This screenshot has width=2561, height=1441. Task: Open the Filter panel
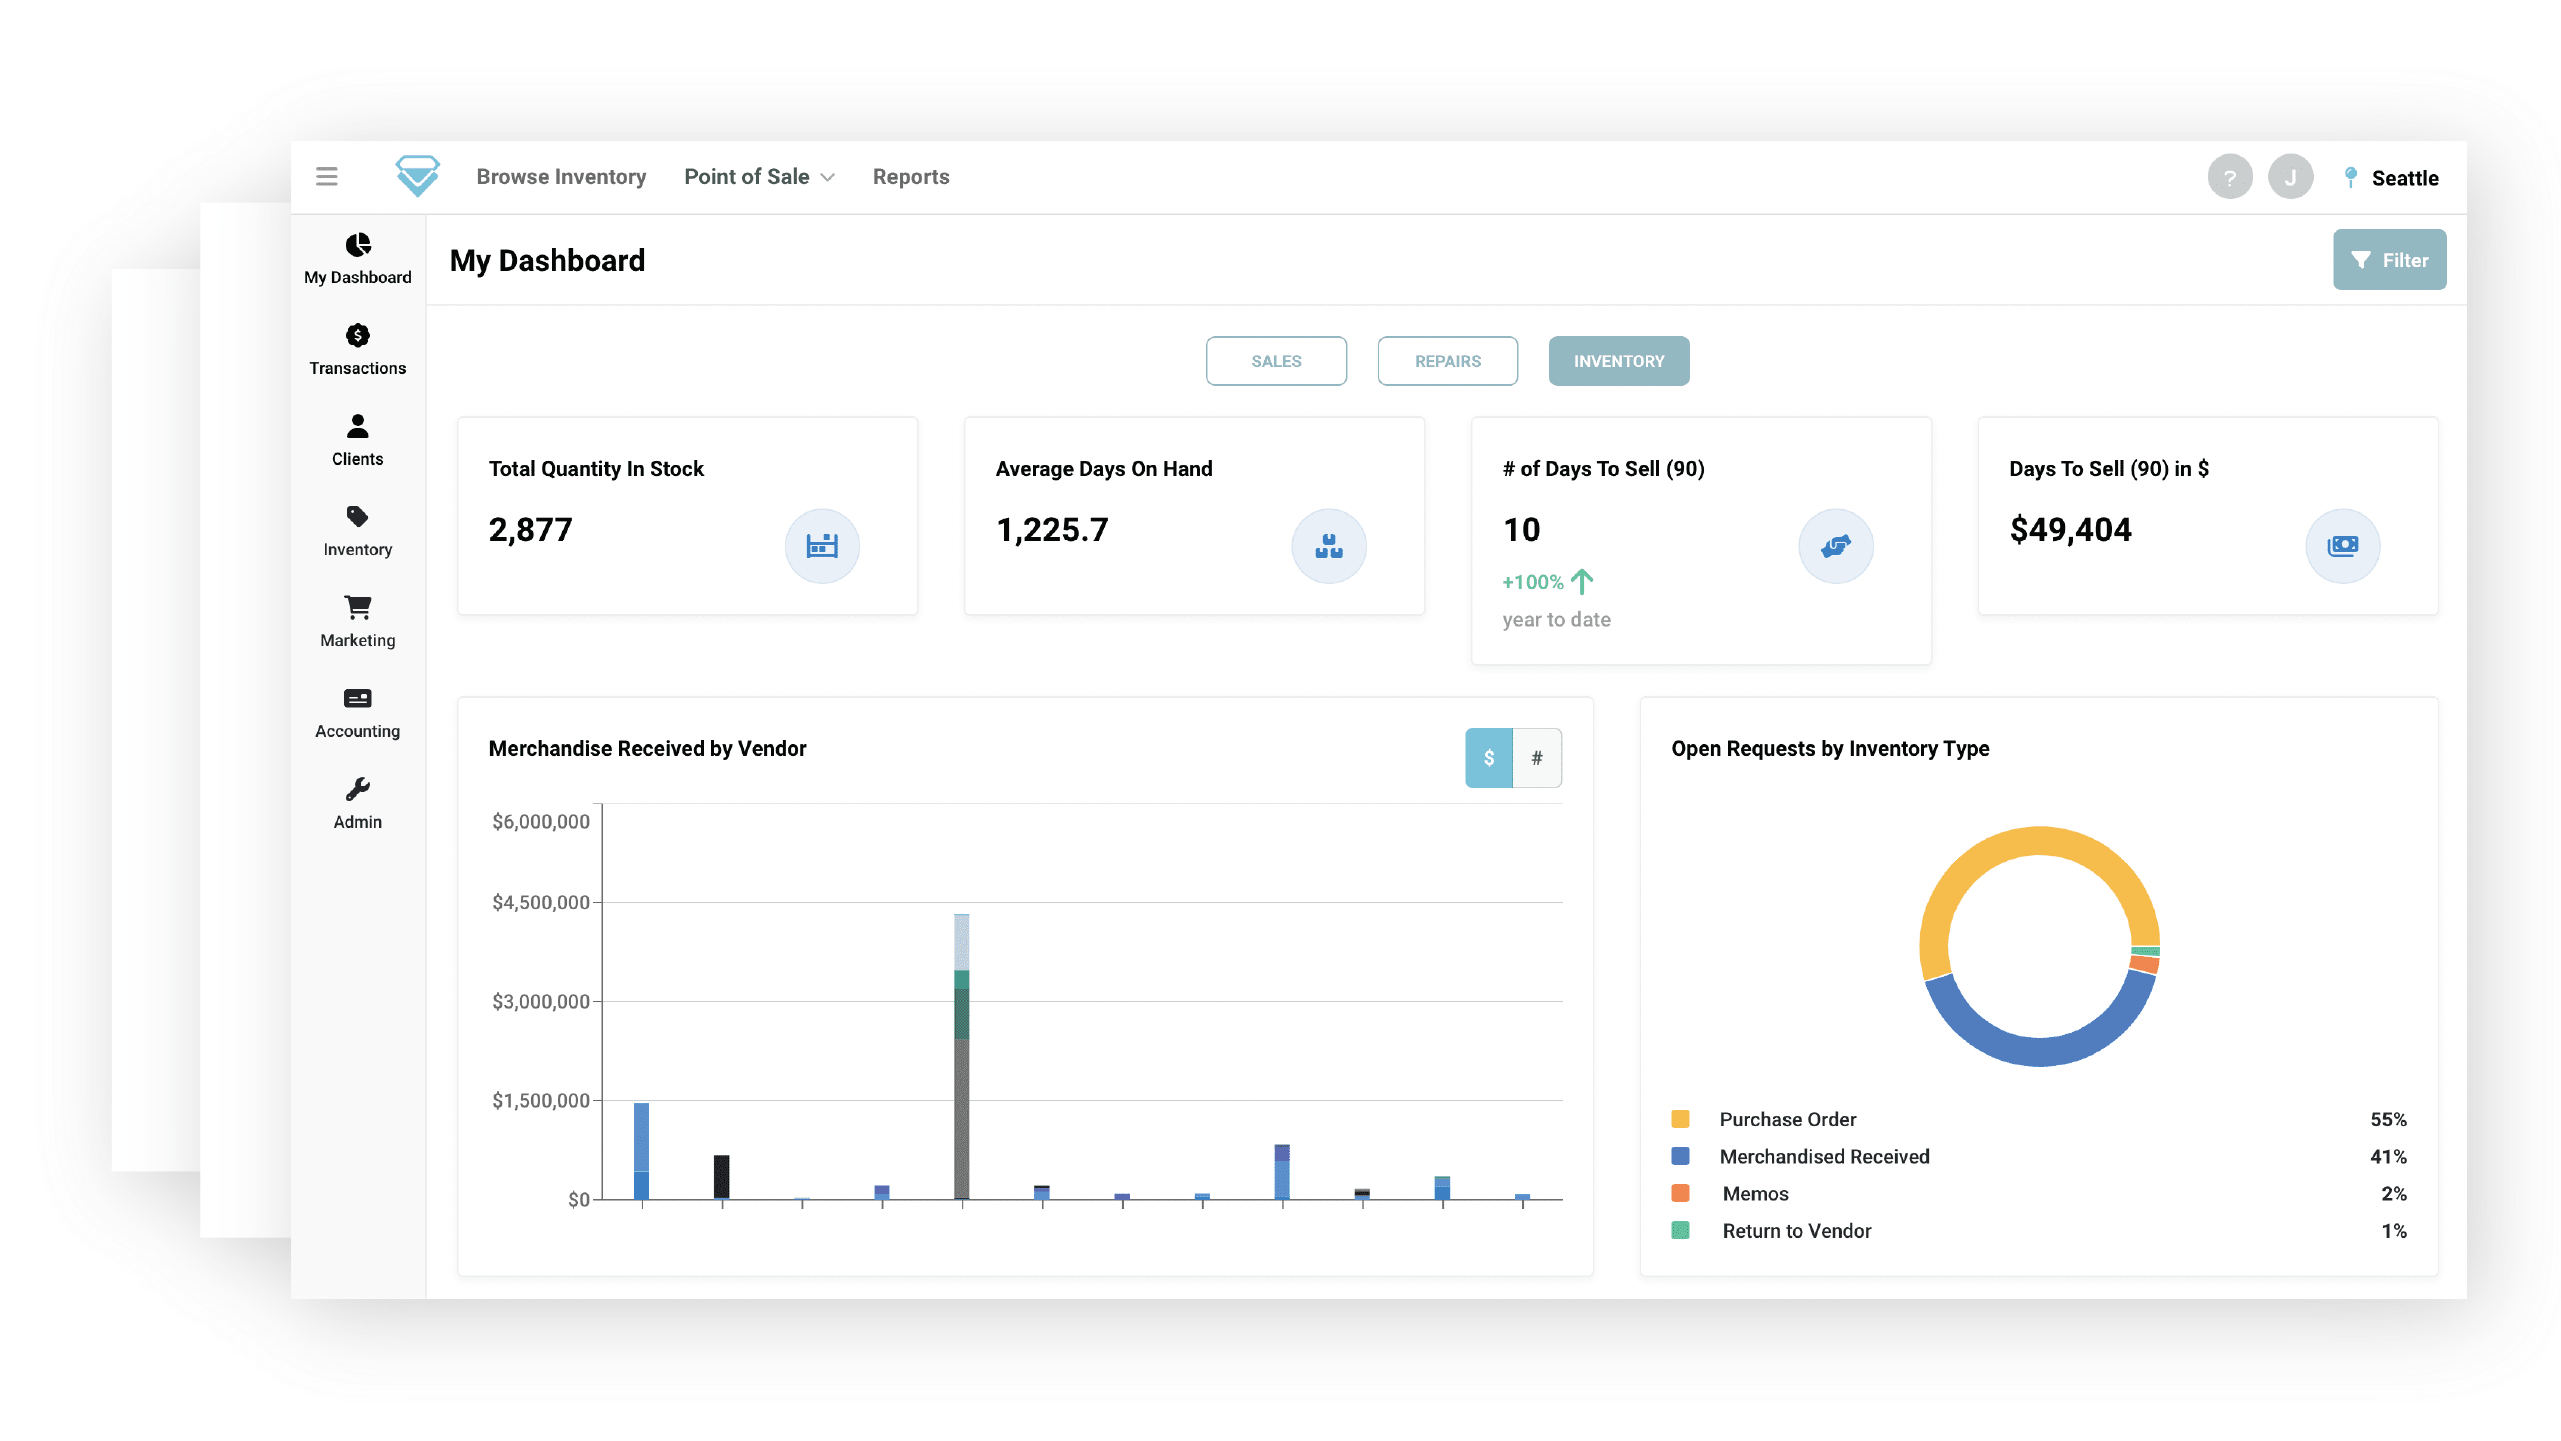tap(2389, 259)
